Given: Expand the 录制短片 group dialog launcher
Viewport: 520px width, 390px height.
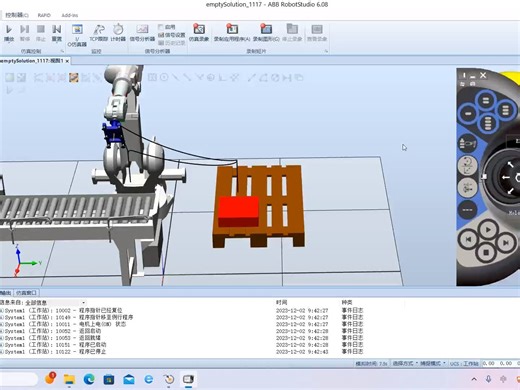Looking at the screenshot, I should [x=326, y=51].
